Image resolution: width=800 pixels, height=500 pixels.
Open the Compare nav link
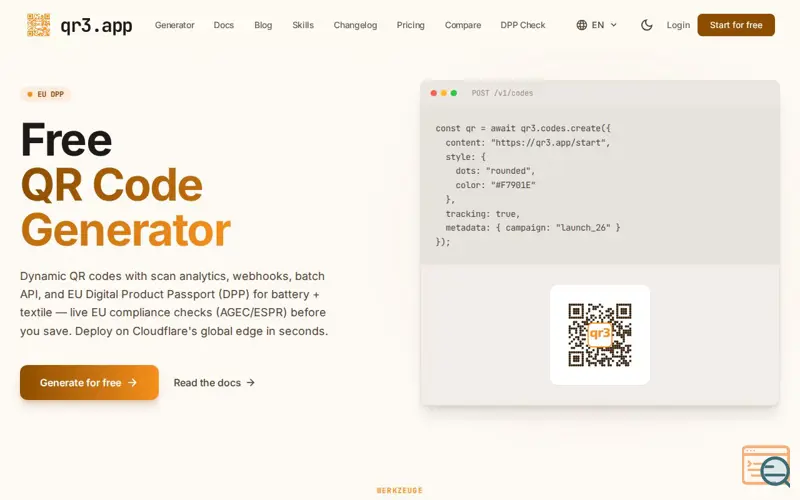coord(463,25)
